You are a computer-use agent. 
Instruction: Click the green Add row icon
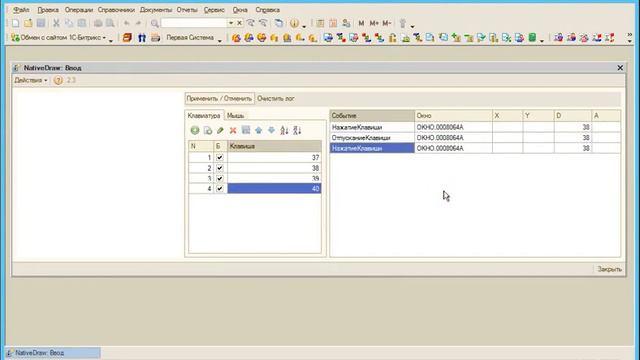[x=195, y=130]
